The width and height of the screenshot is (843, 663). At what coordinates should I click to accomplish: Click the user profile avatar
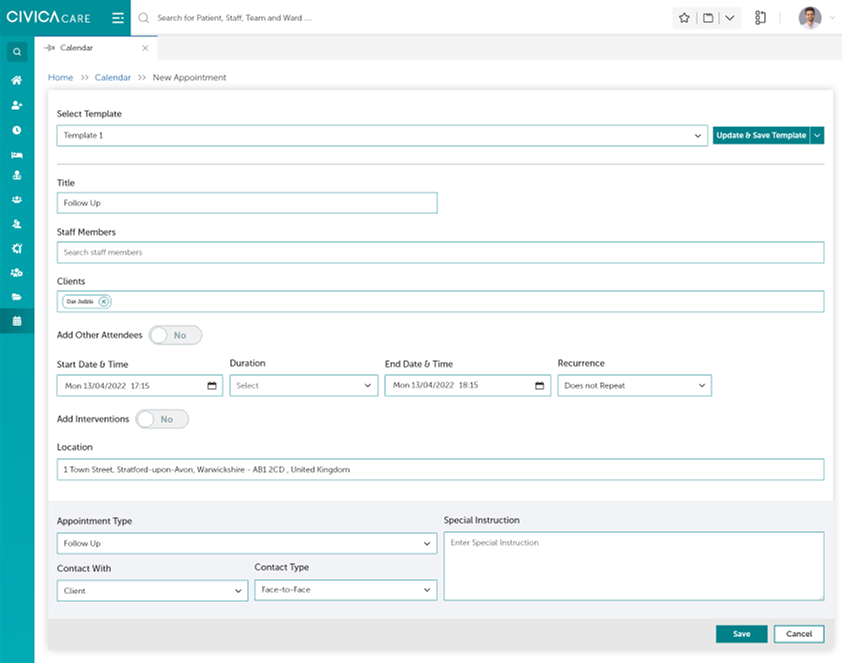click(810, 18)
